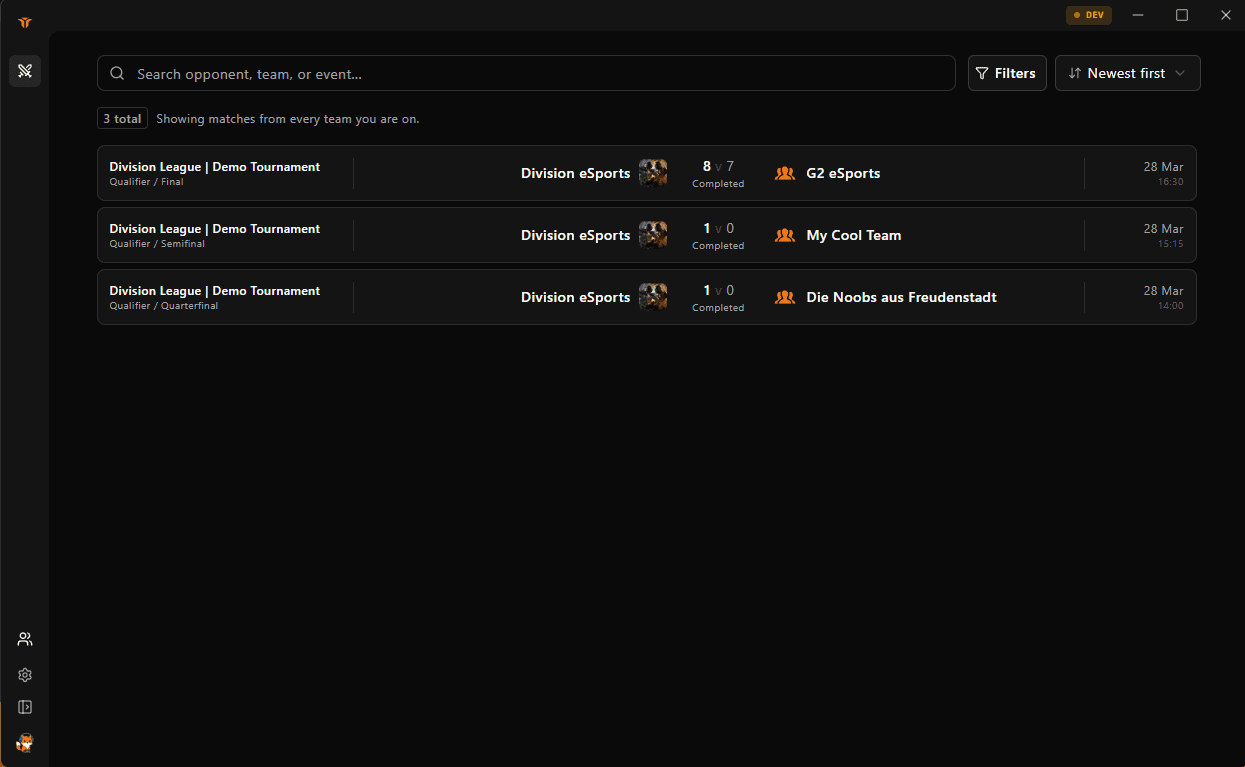
Task: Click the team icon beside G2 eSports
Action: tap(785, 173)
